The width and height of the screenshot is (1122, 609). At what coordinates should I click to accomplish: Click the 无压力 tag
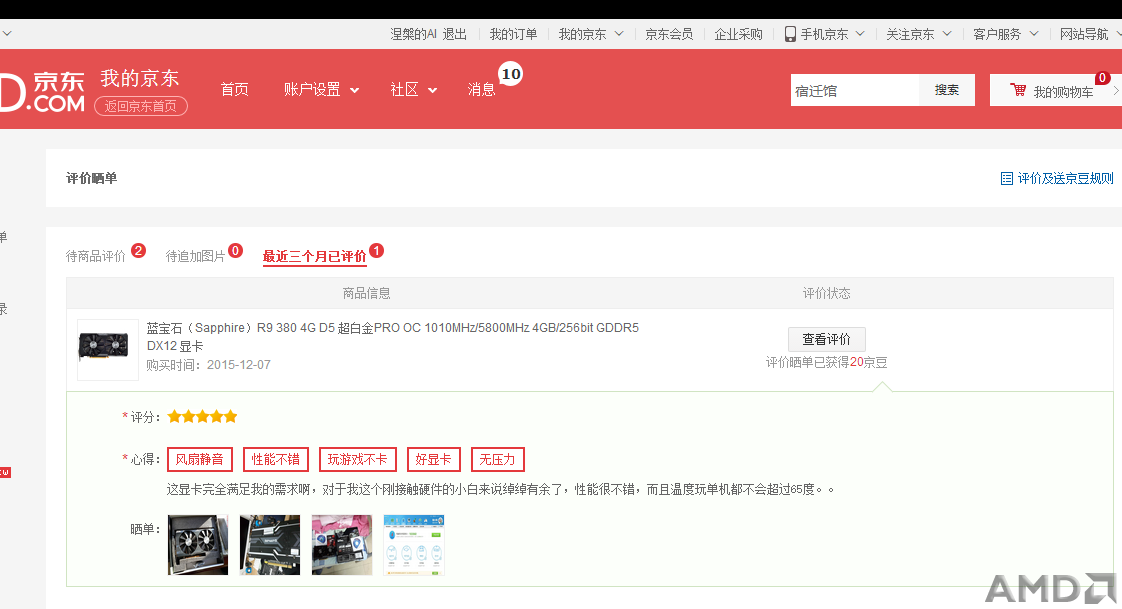(x=497, y=459)
